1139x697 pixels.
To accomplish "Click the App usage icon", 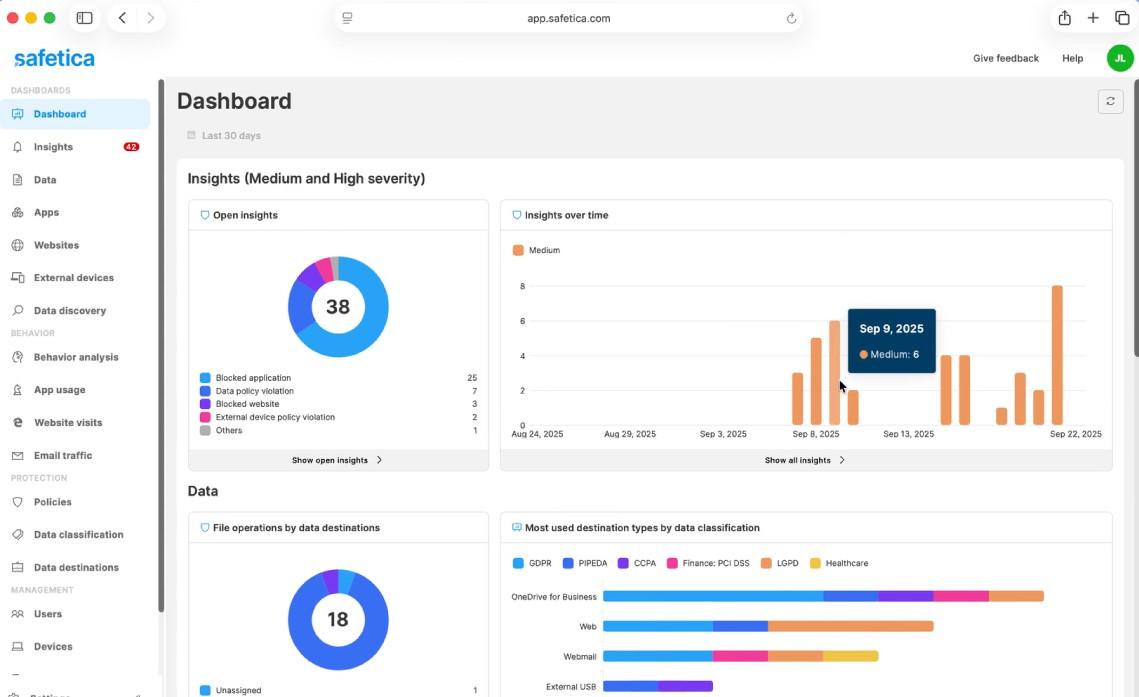I will coord(17,390).
